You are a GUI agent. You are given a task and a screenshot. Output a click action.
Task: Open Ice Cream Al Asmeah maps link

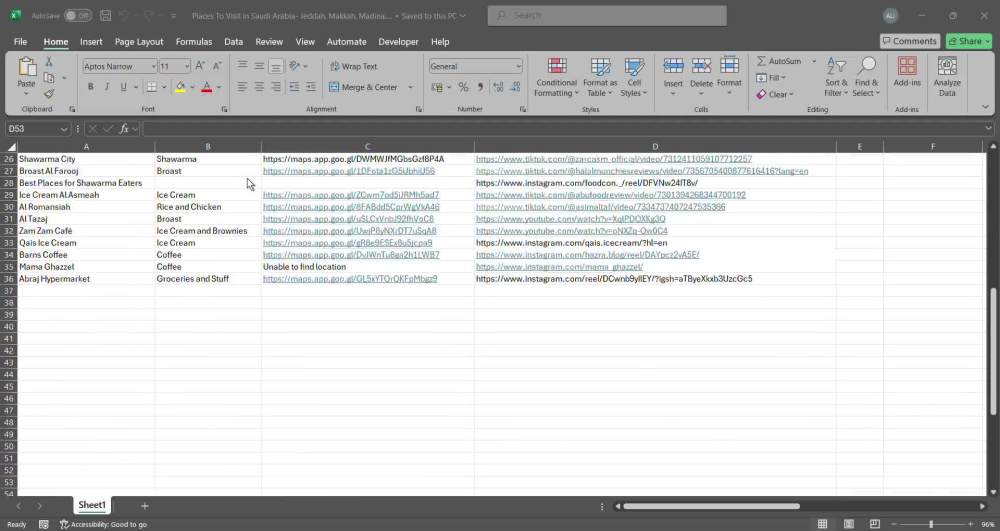[x=351, y=195]
